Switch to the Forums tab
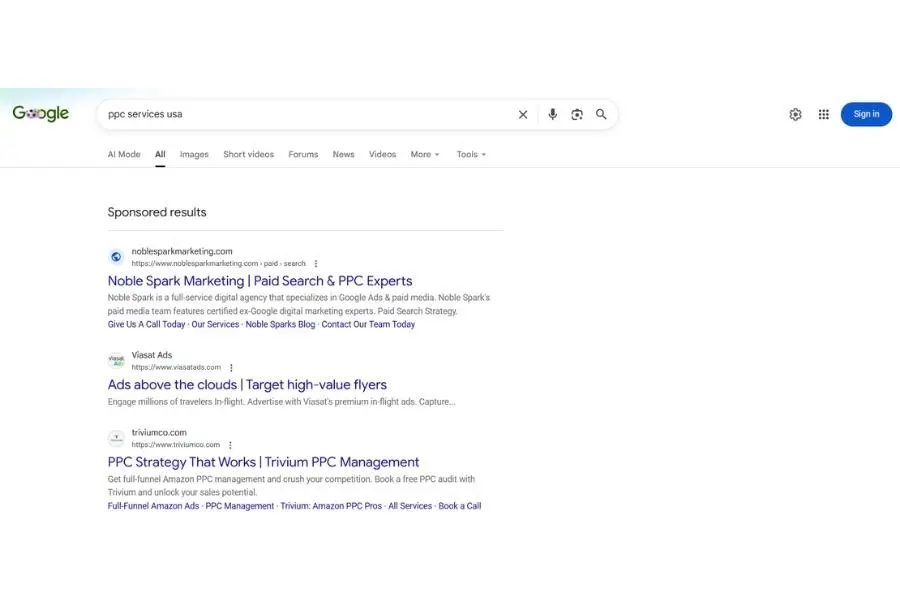The height and width of the screenshot is (600, 900). pos(303,154)
